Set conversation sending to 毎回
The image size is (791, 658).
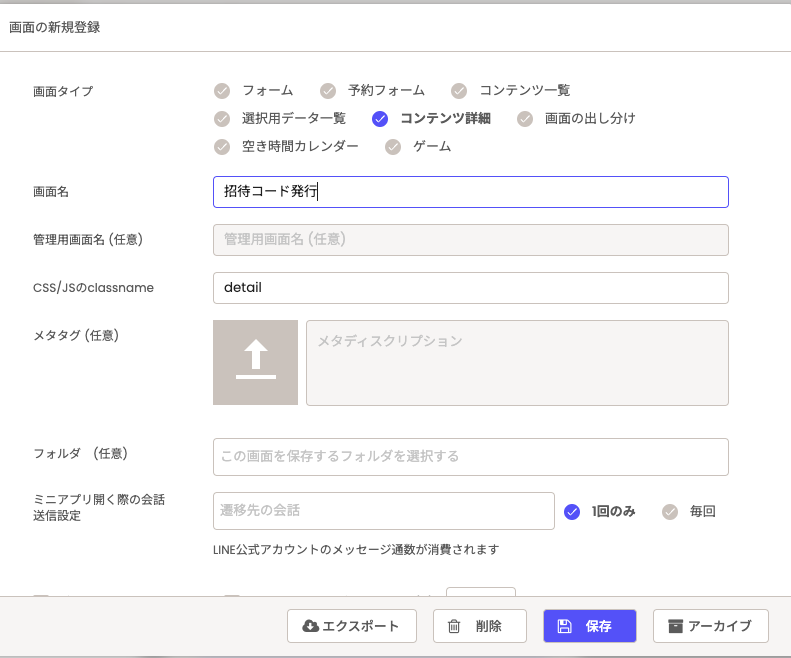coord(670,511)
